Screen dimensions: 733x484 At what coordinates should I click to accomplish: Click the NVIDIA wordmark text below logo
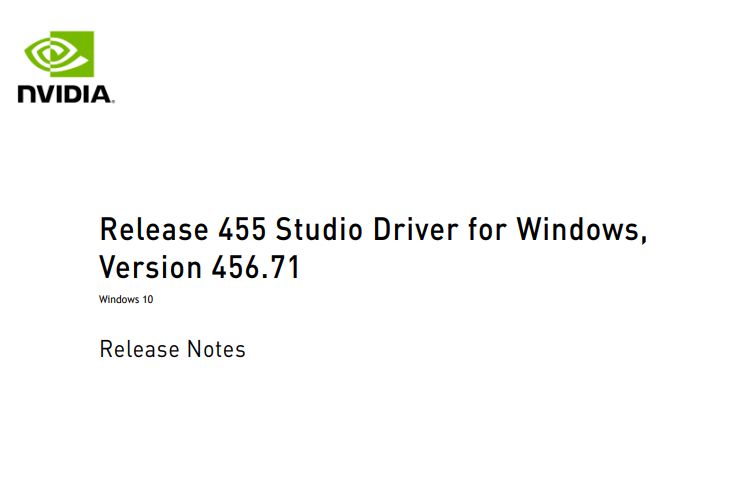65,94
